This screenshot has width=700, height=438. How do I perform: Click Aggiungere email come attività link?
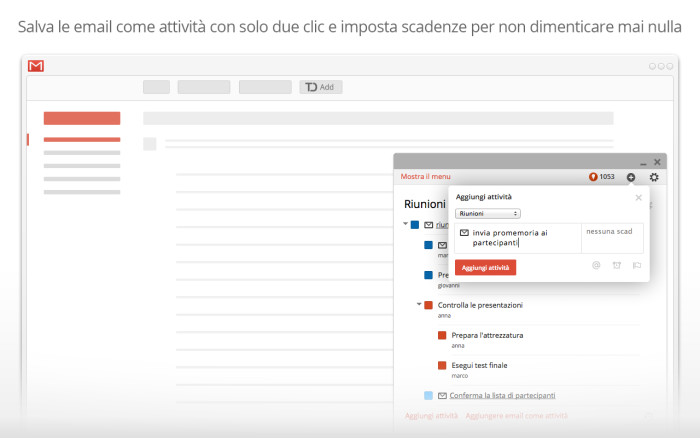pos(517,416)
